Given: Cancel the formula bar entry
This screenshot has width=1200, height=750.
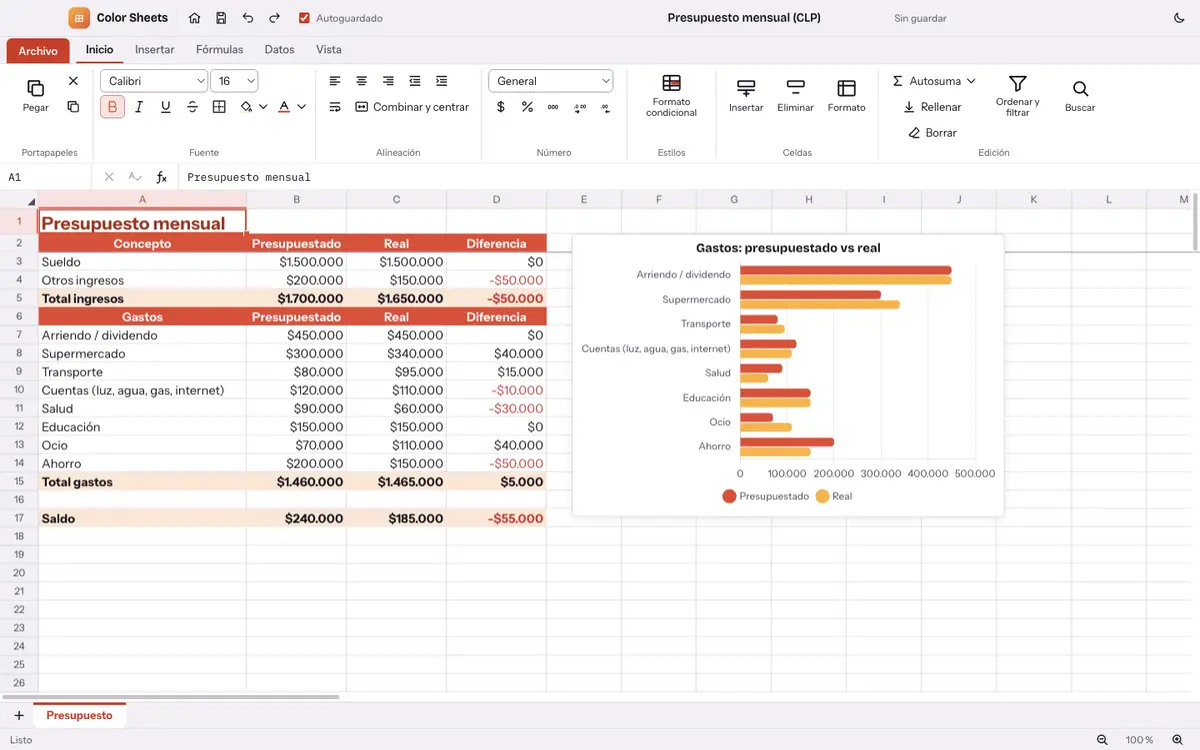Looking at the screenshot, I should point(109,177).
